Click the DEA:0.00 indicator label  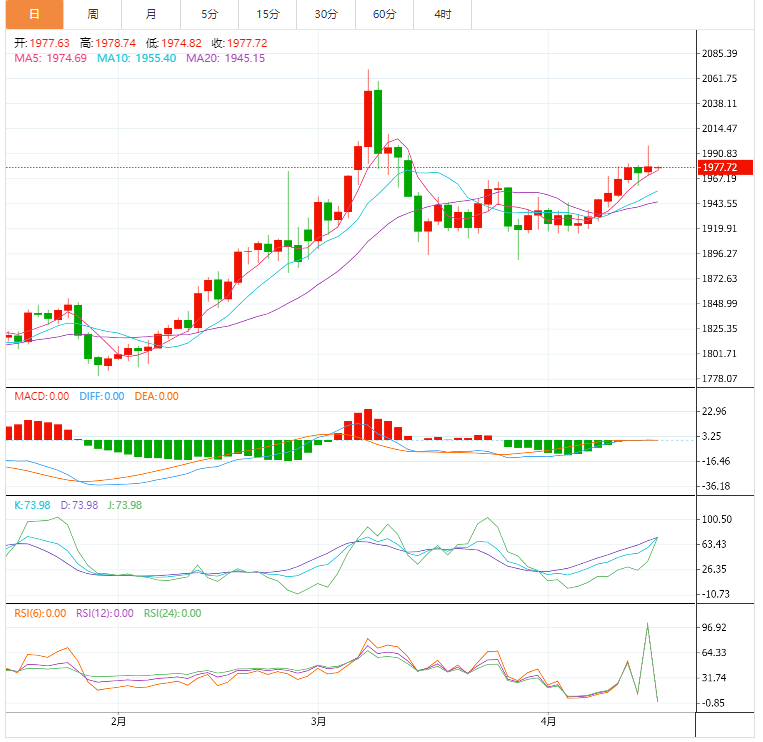[x=157, y=397]
